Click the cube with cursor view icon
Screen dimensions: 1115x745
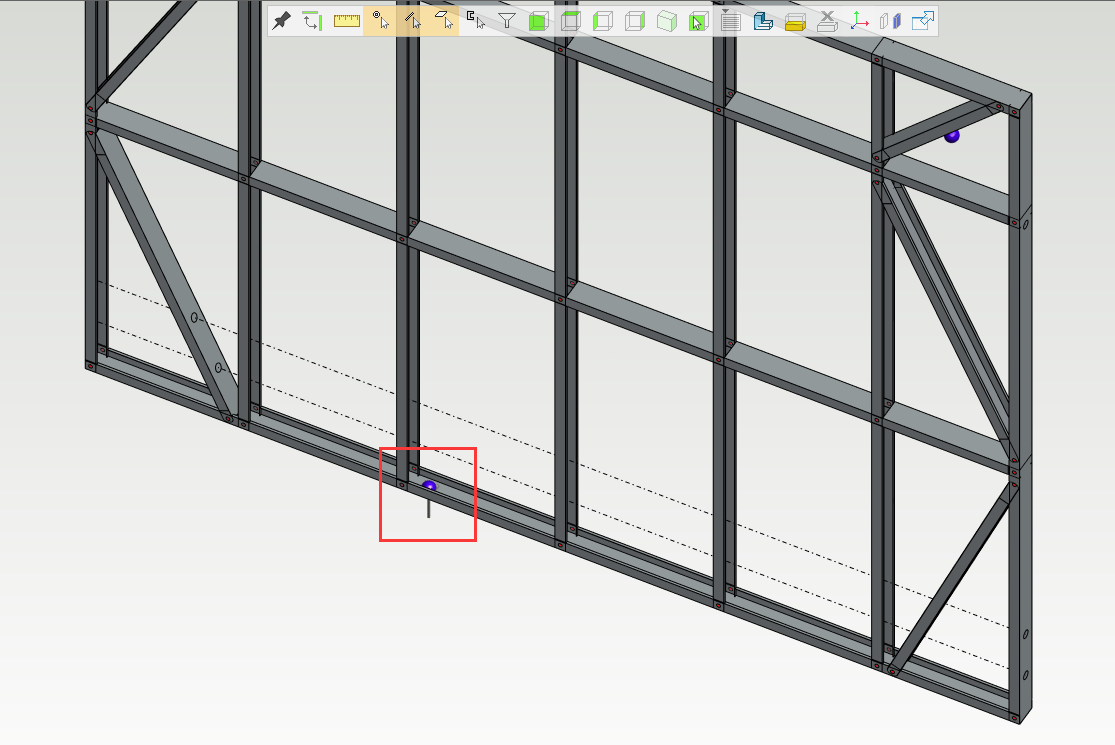point(698,21)
